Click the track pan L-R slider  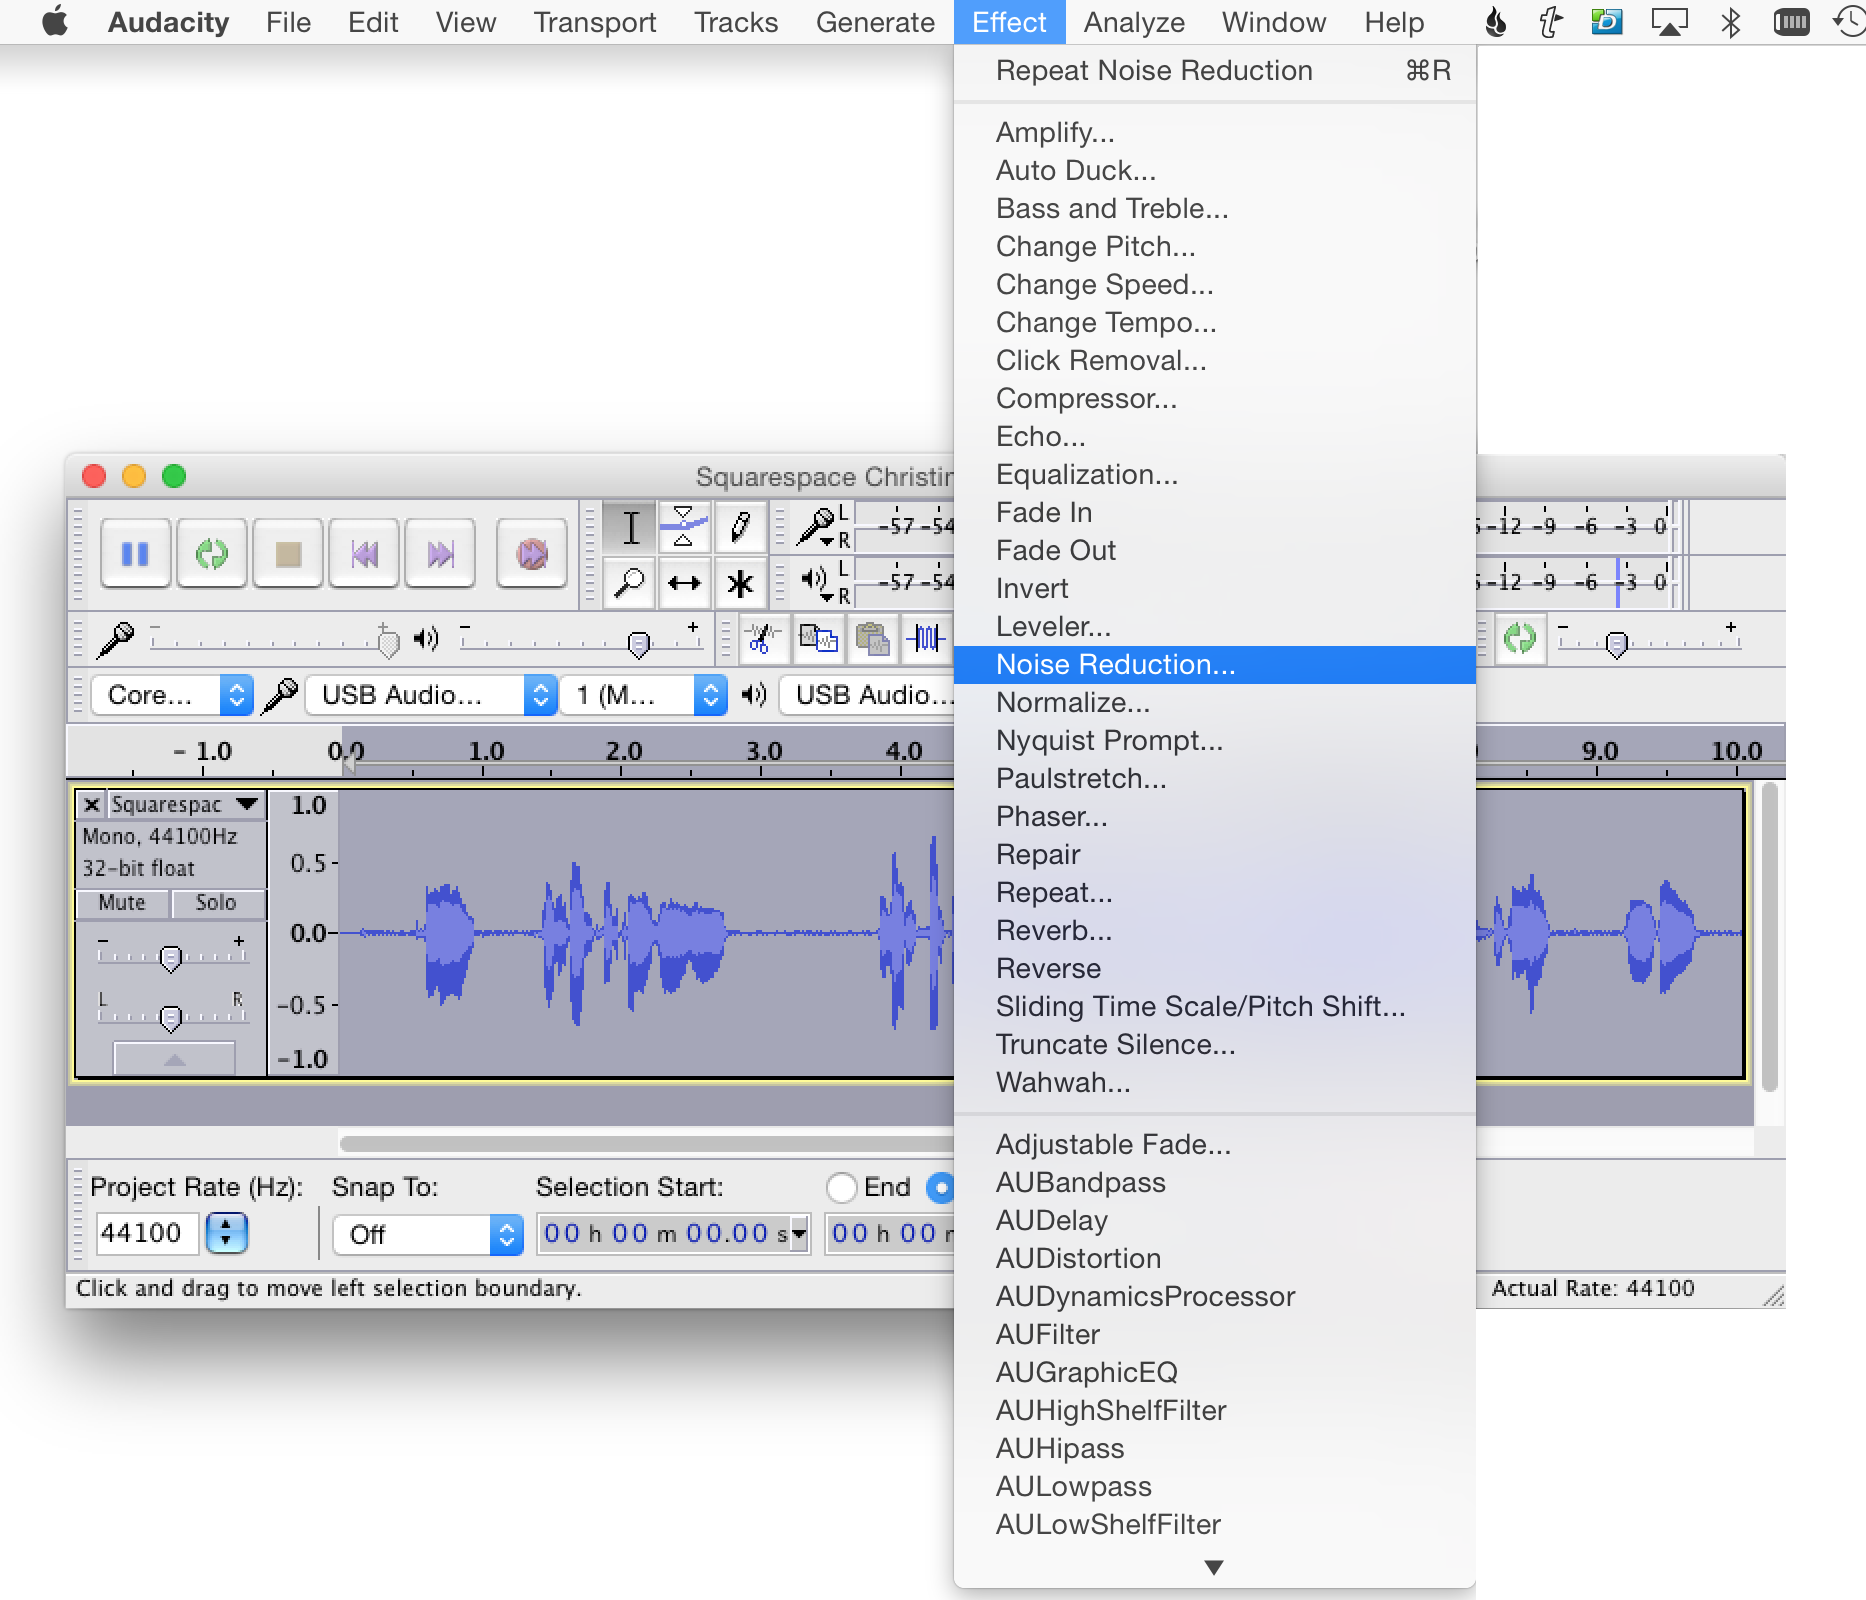pos(171,1017)
